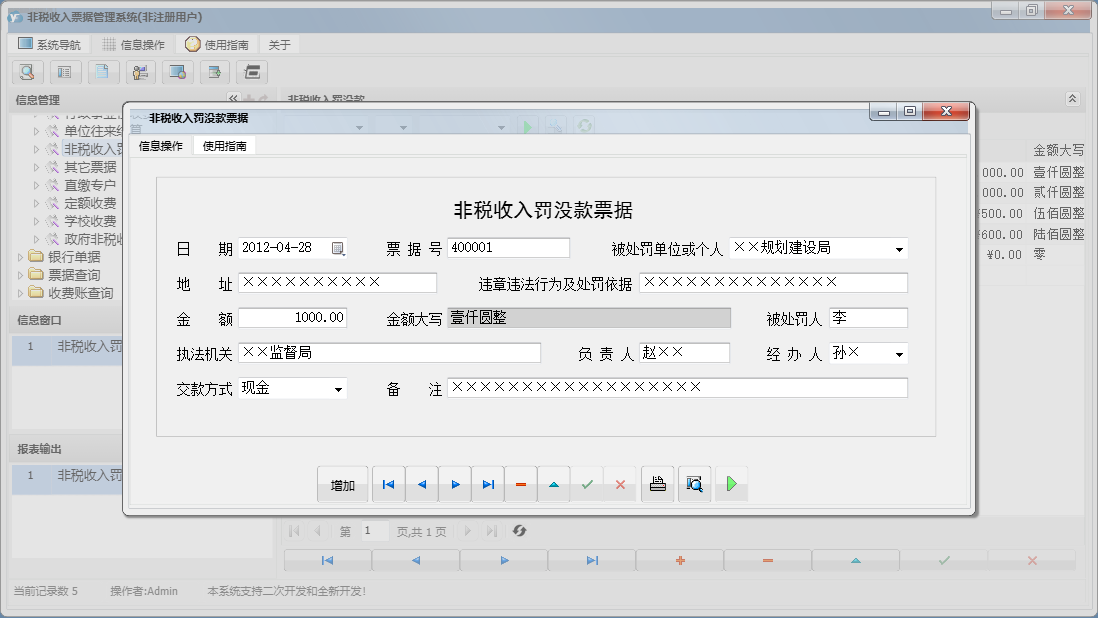Image resolution: width=1098 pixels, height=618 pixels.
Task: Expand the 交款方式 payment method dropdown
Action: (338, 389)
